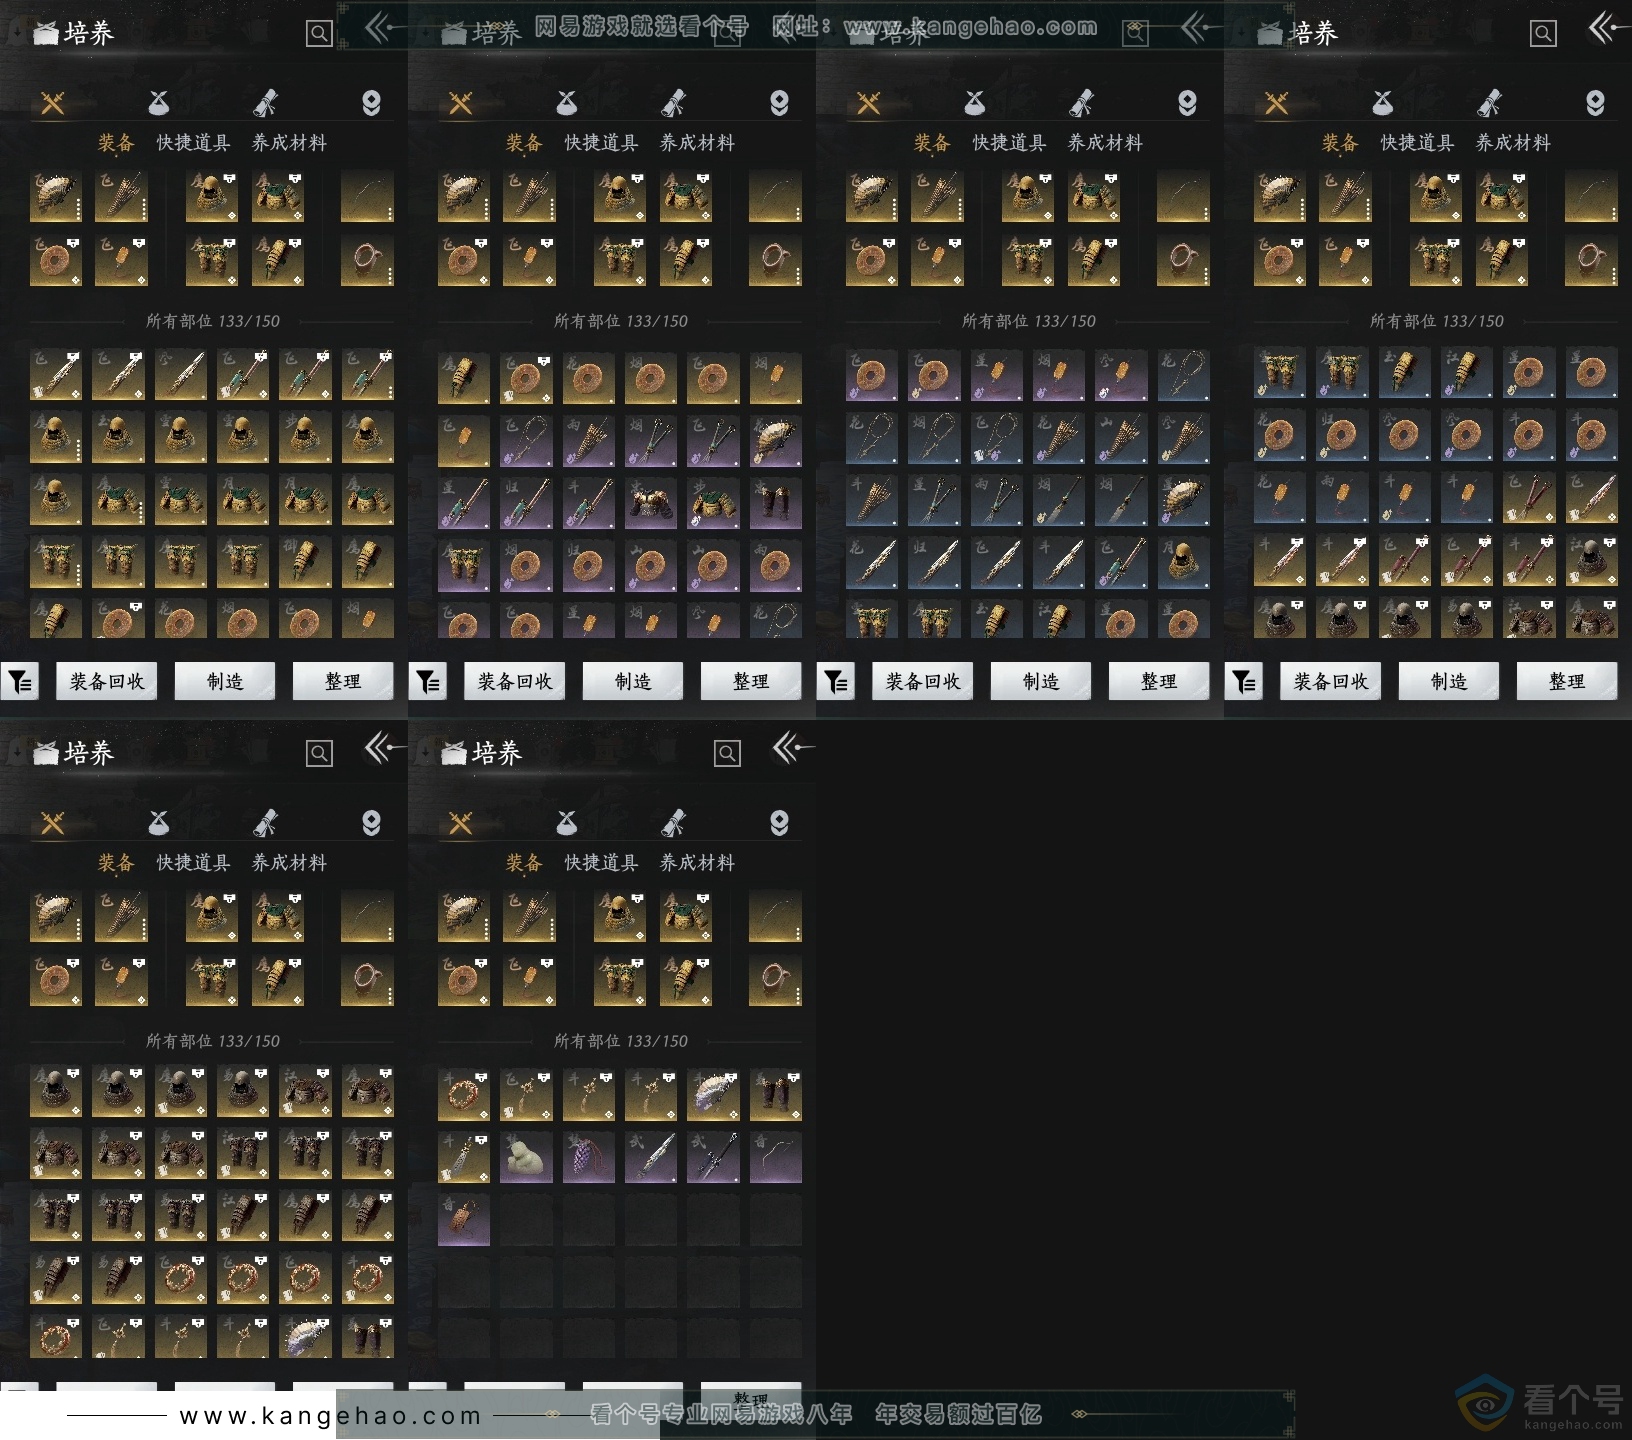Image resolution: width=1632 pixels, height=1440 pixels.
Task: Select crossed-swords icon in top-right panel
Action: 1277,103
